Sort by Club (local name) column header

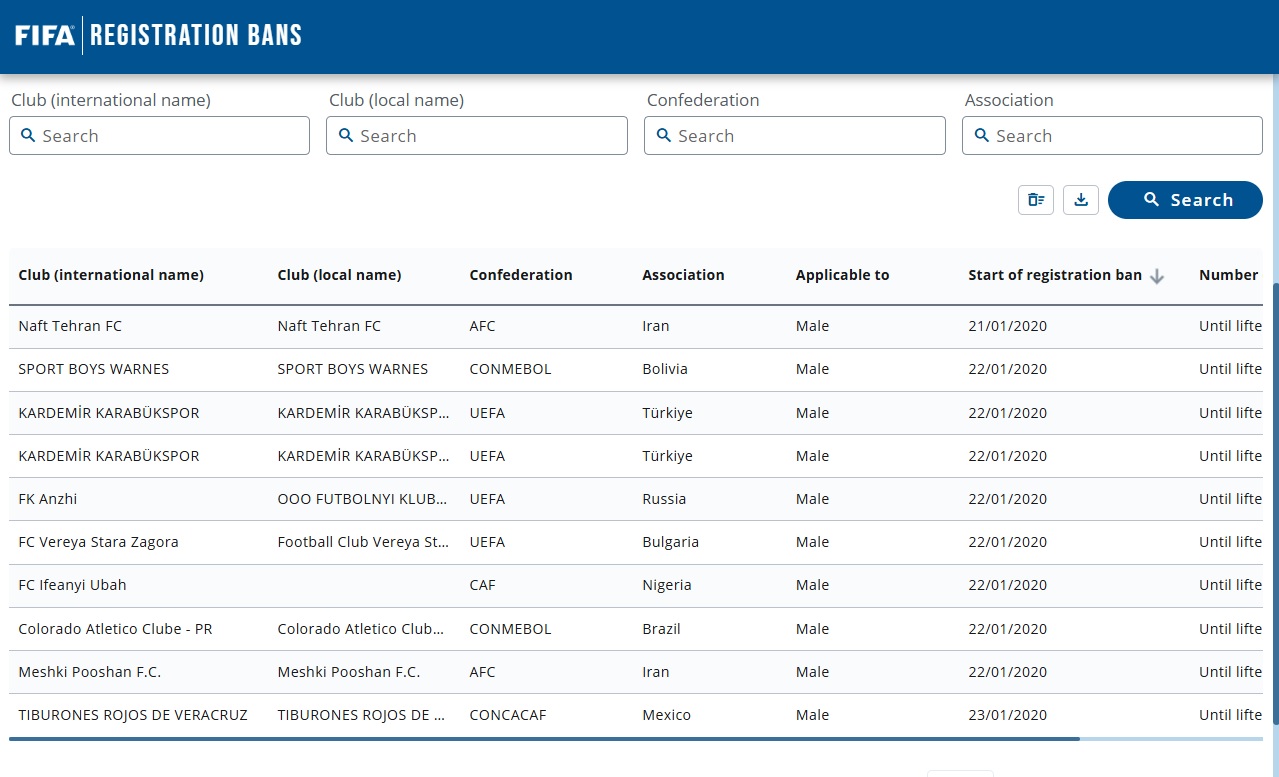(339, 275)
